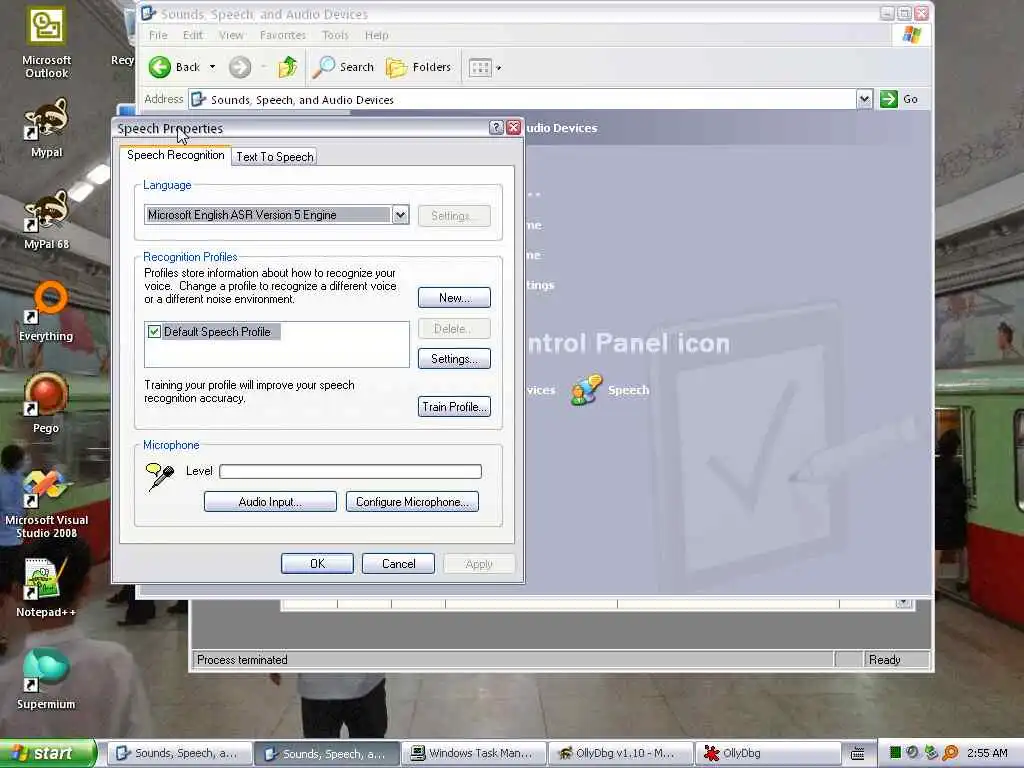Click the Audio Input... button
1024x768 pixels.
point(270,502)
